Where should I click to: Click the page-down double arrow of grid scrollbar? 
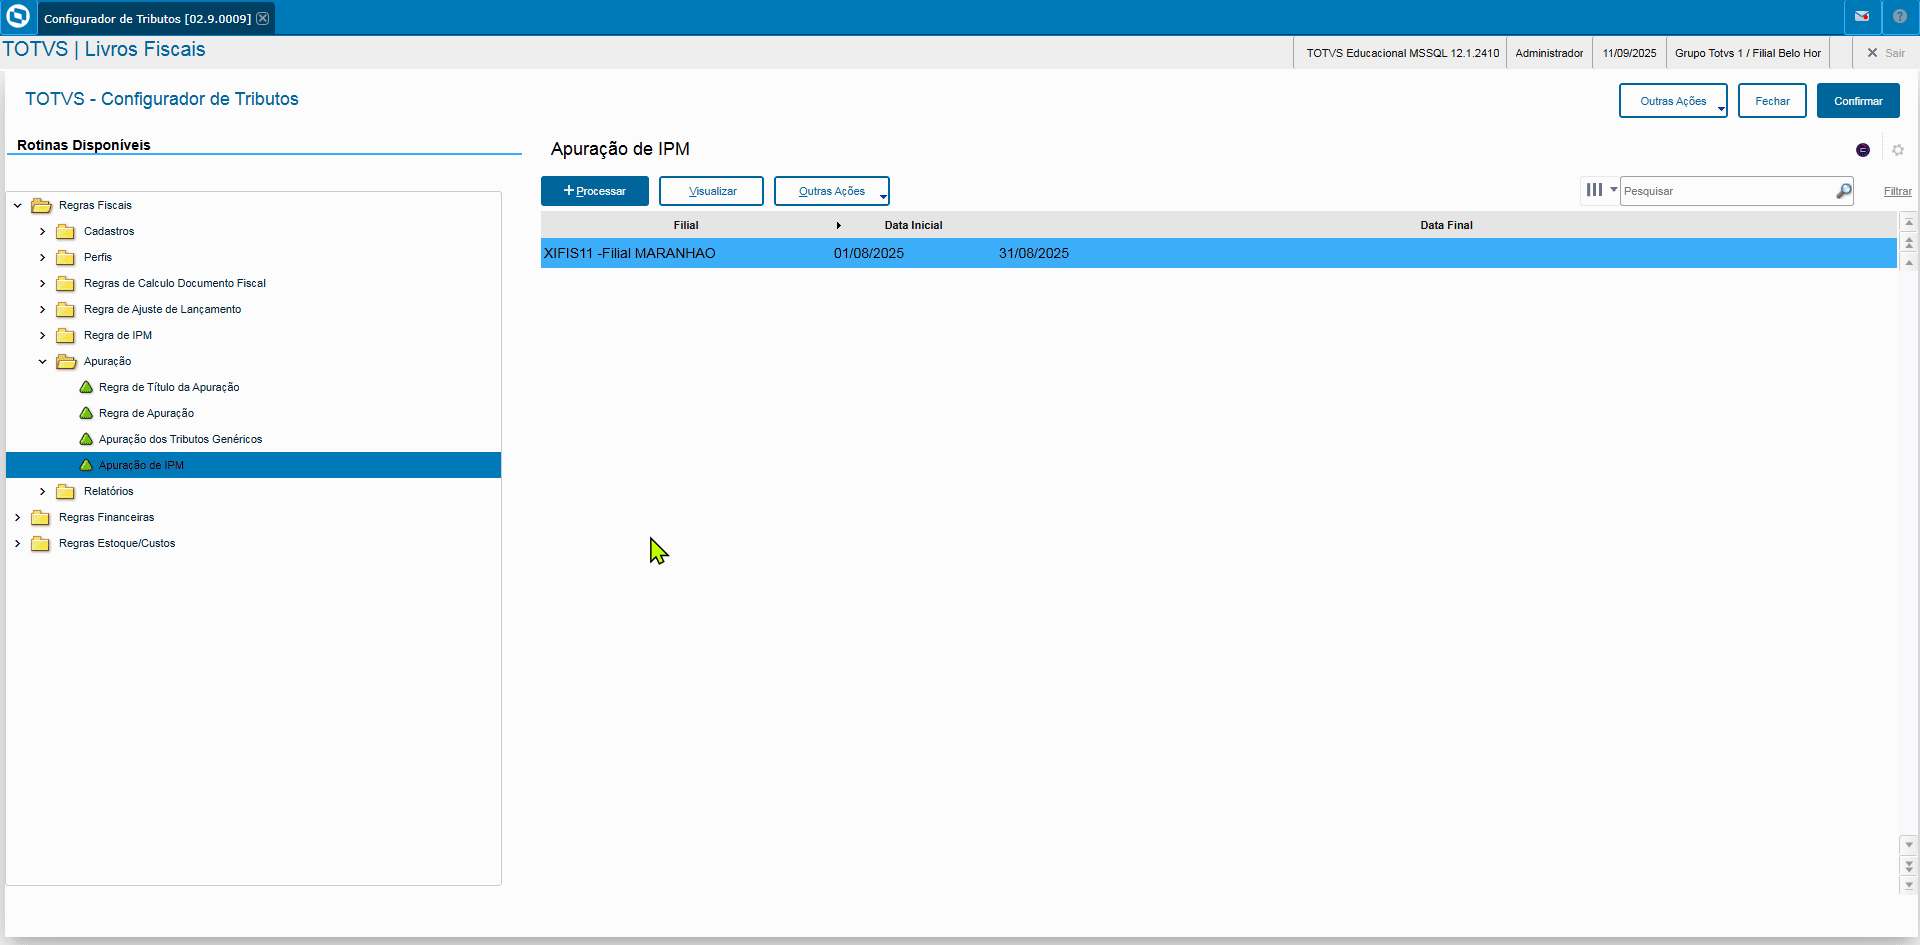click(x=1909, y=865)
